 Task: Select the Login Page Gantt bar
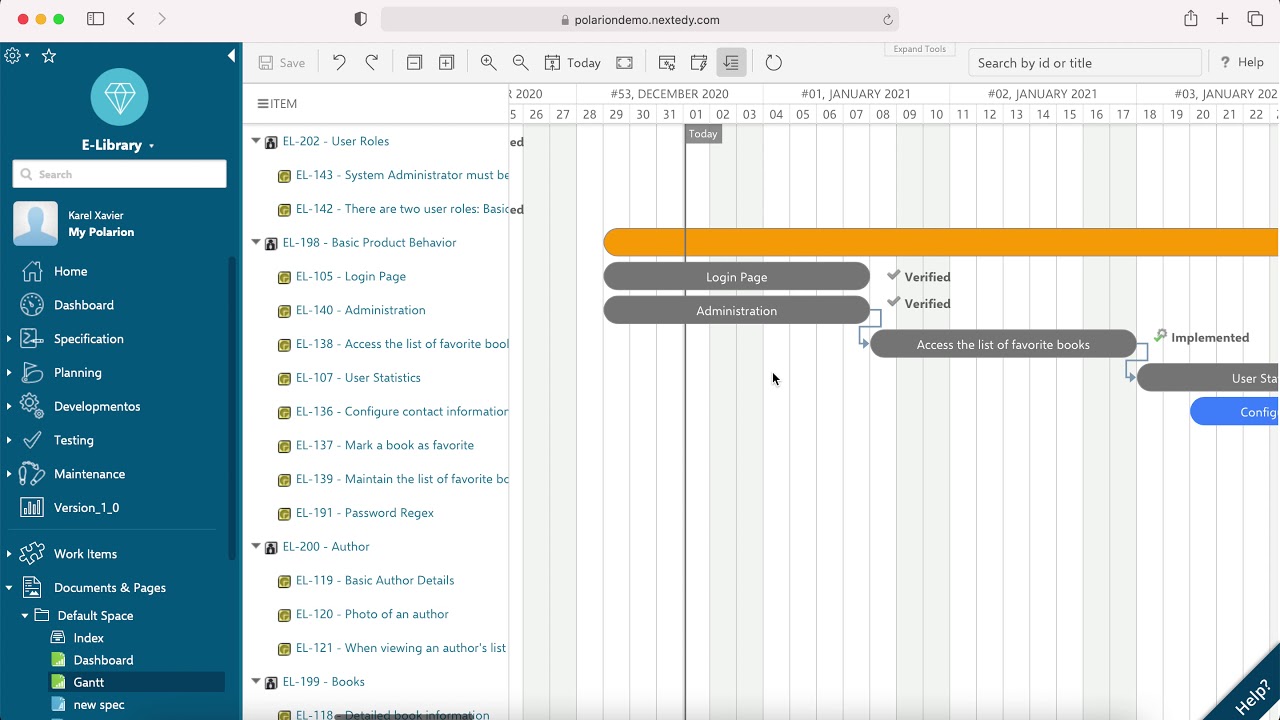click(x=736, y=277)
